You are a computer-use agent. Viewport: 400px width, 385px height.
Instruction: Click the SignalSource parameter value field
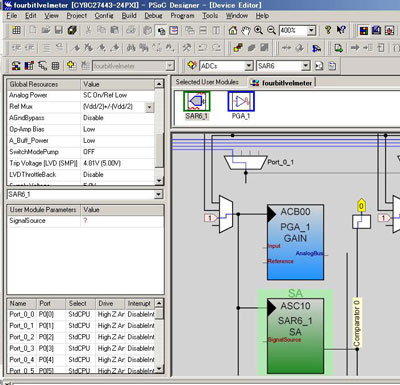(122, 221)
